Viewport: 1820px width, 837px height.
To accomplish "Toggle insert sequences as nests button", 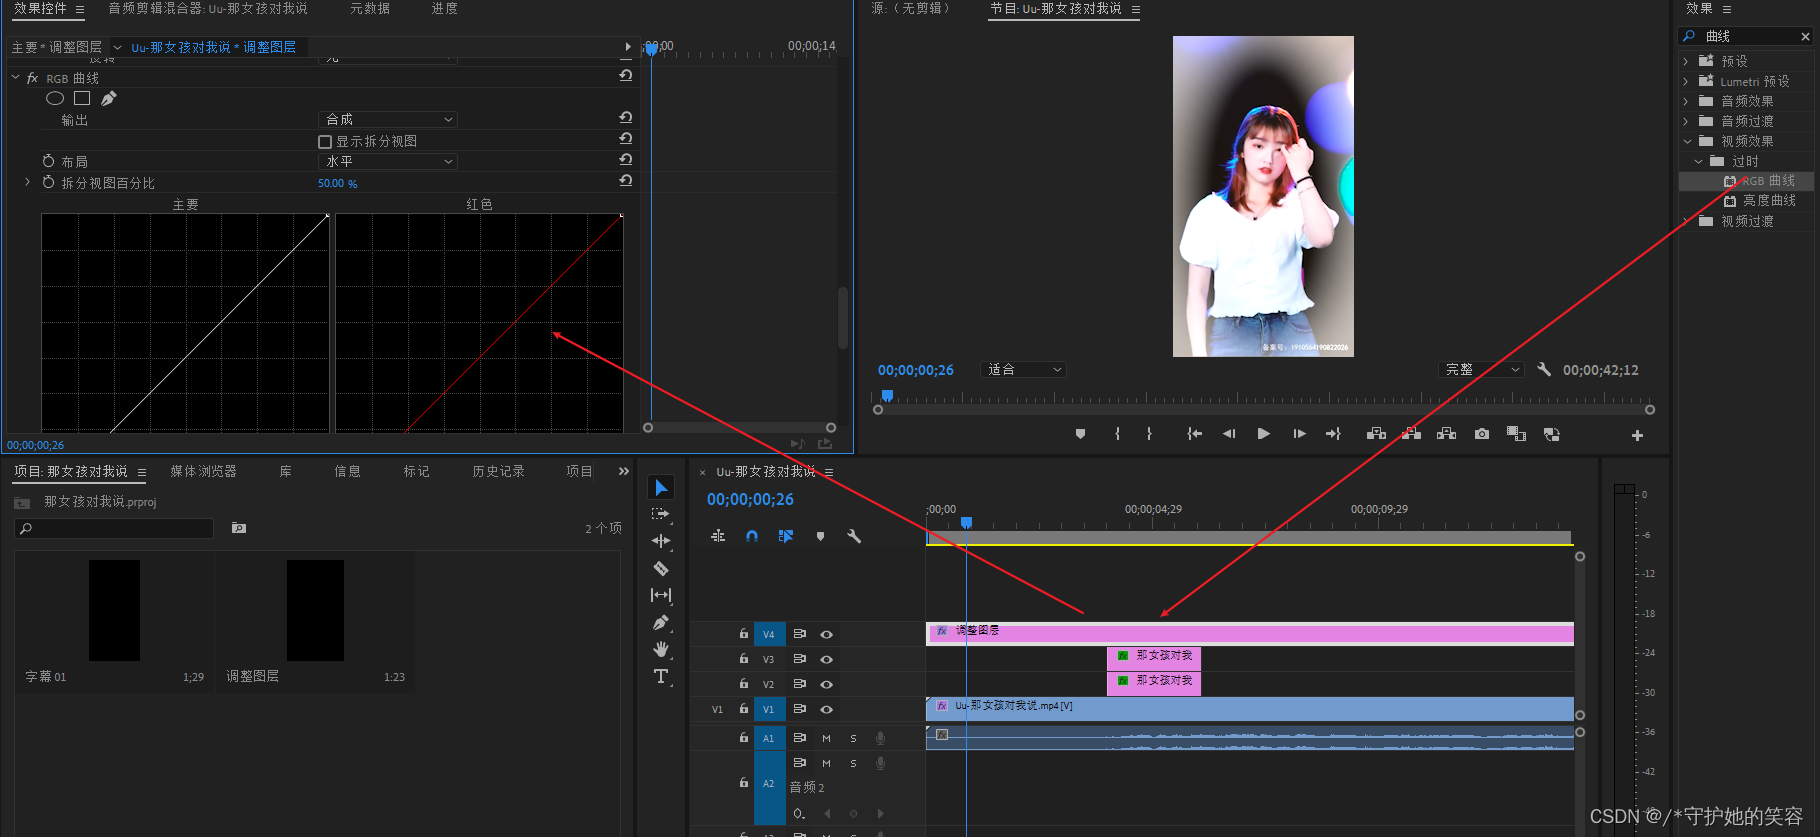I will (718, 536).
